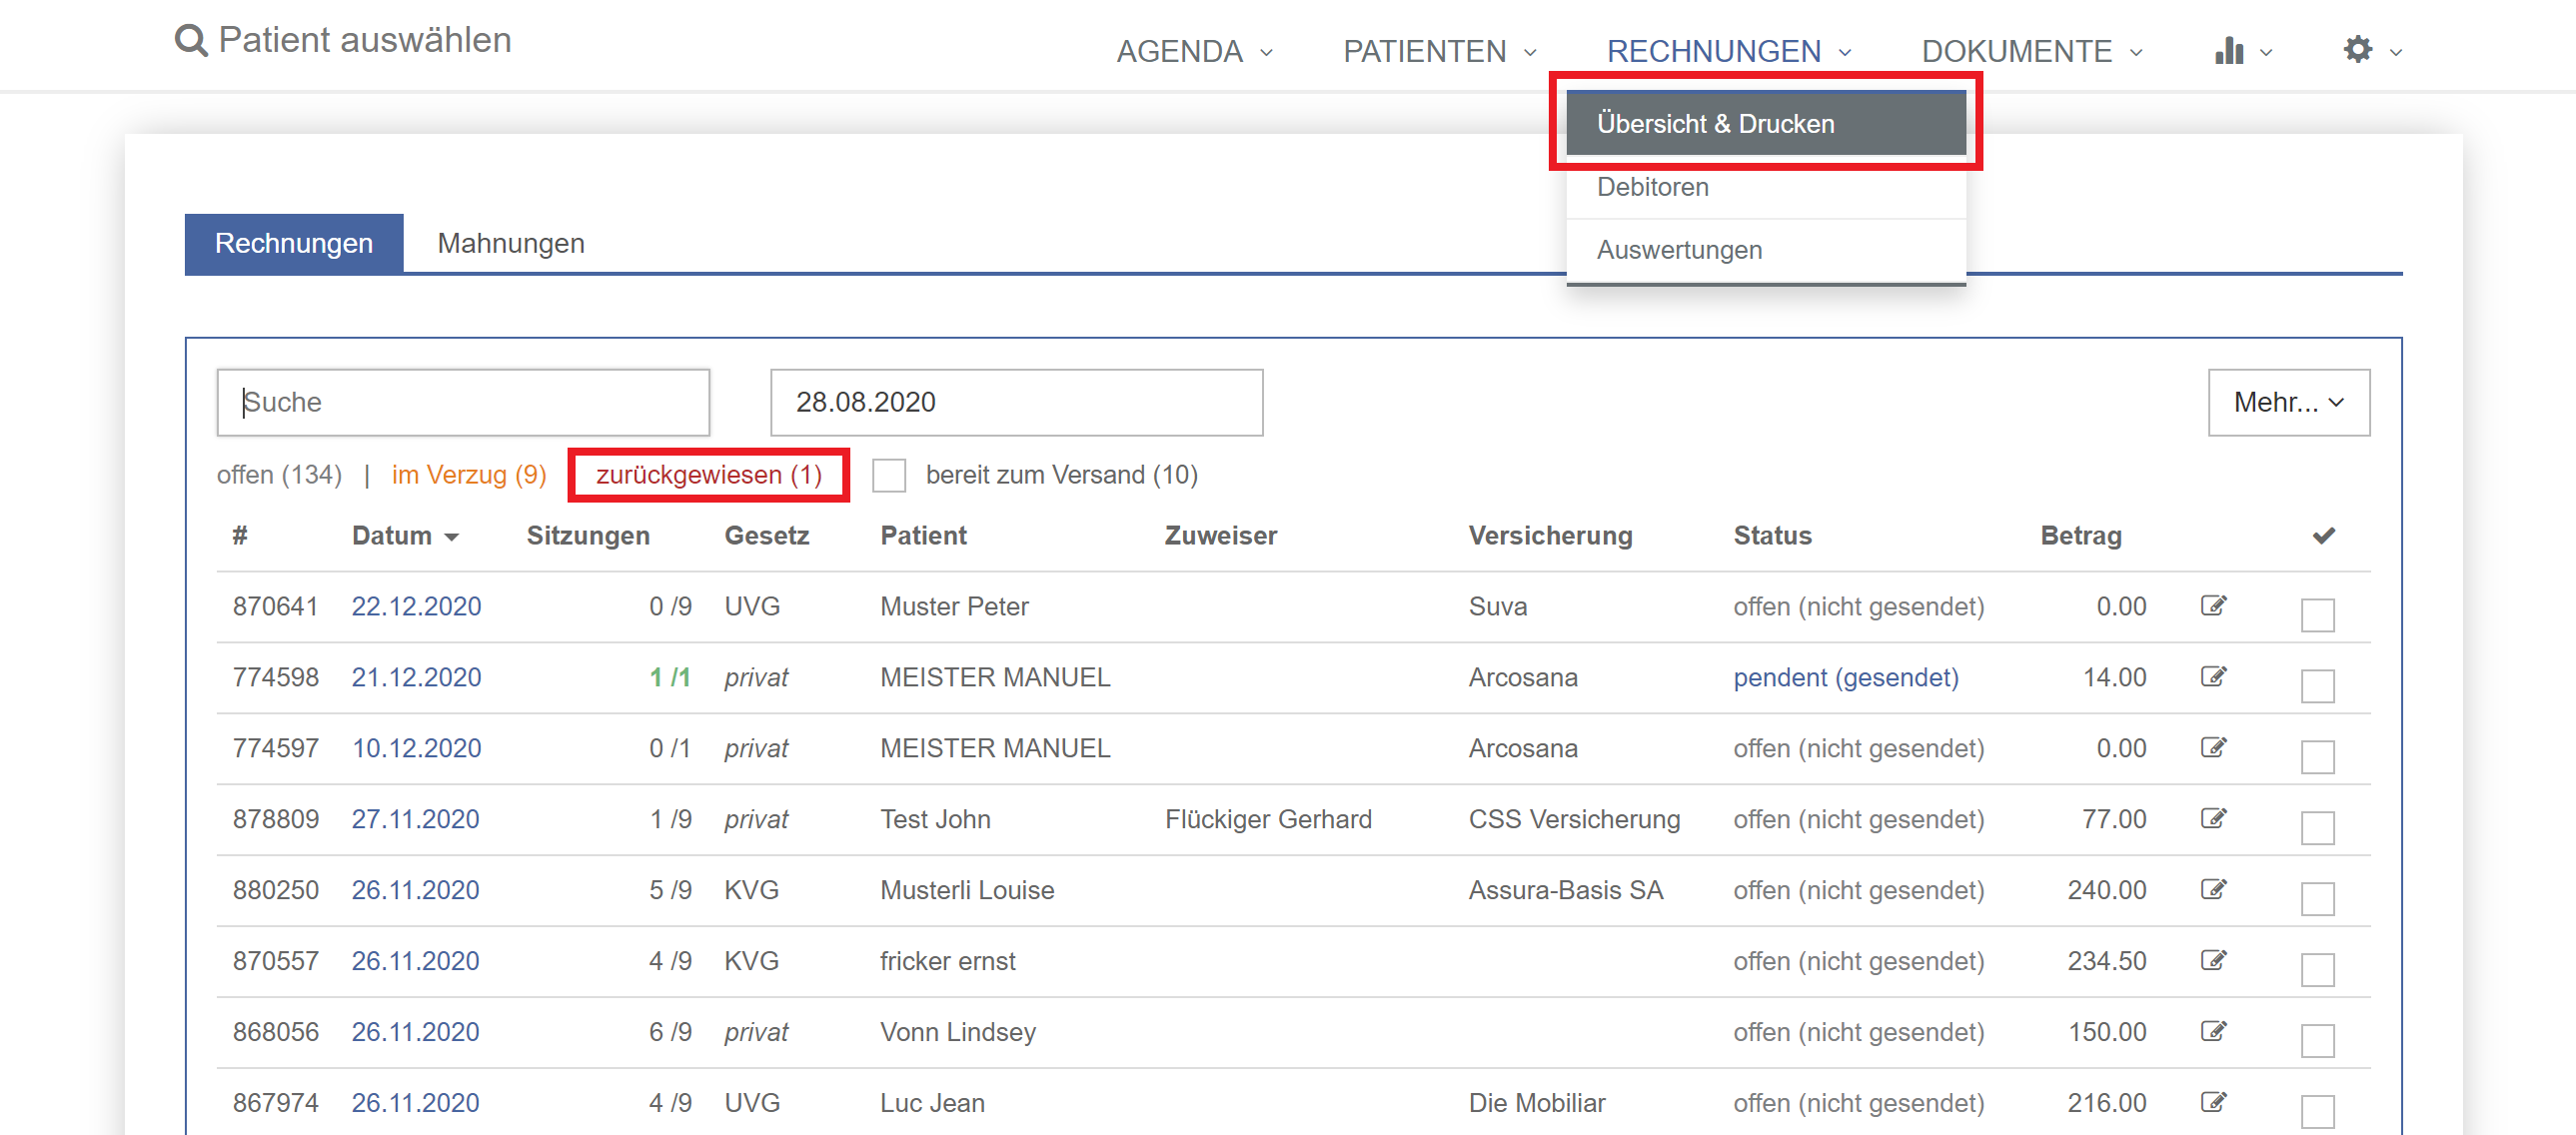
Task: Filter by zurückgewiesen (1)
Action: pos(708,475)
